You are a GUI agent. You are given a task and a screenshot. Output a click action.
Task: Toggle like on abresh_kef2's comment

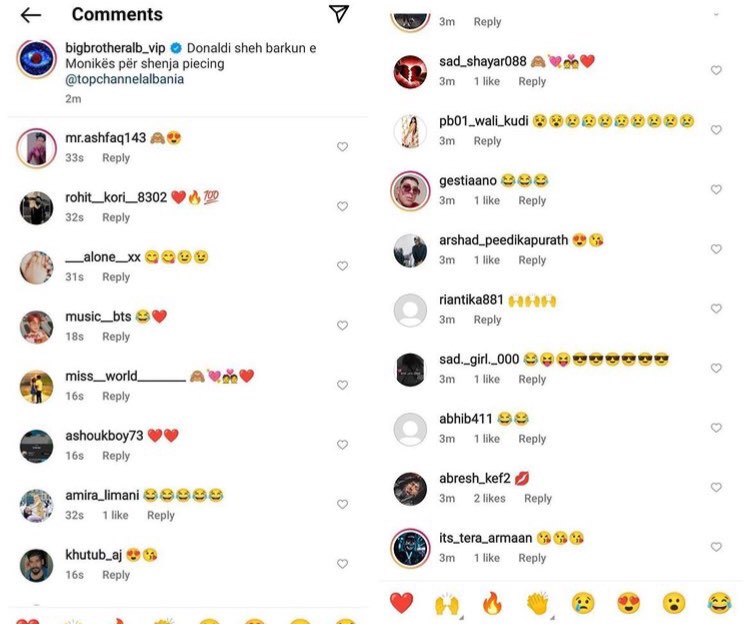[716, 487]
